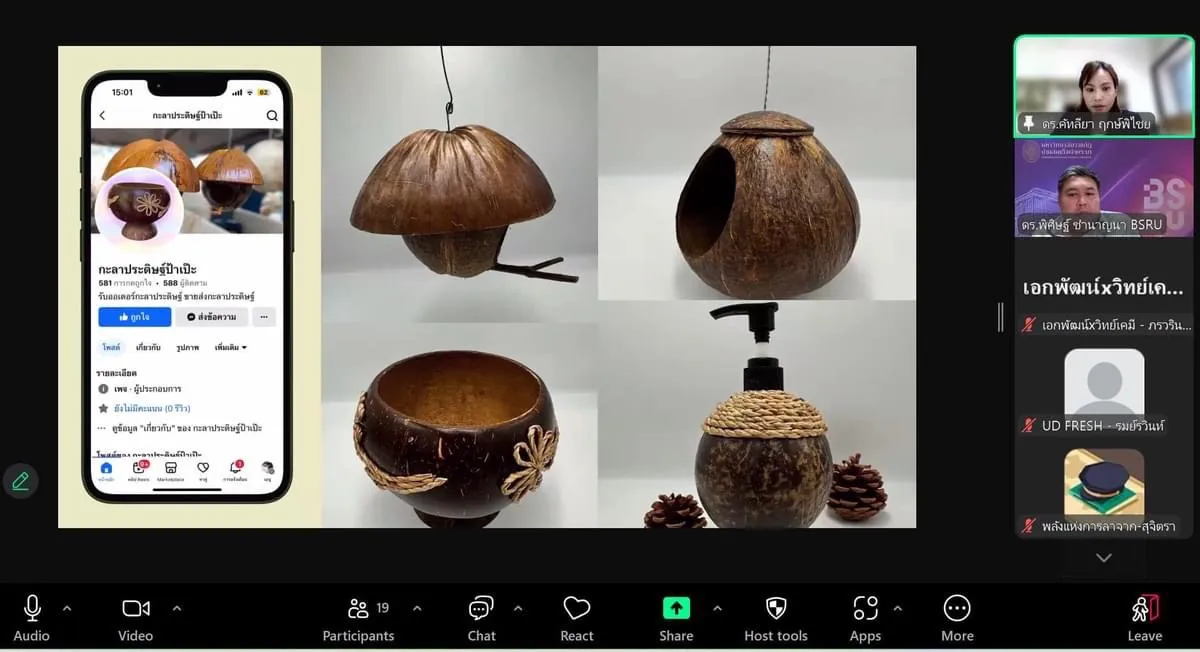Click the Audio microphone icon
Image resolution: width=1200 pixels, height=652 pixels.
(x=32, y=609)
